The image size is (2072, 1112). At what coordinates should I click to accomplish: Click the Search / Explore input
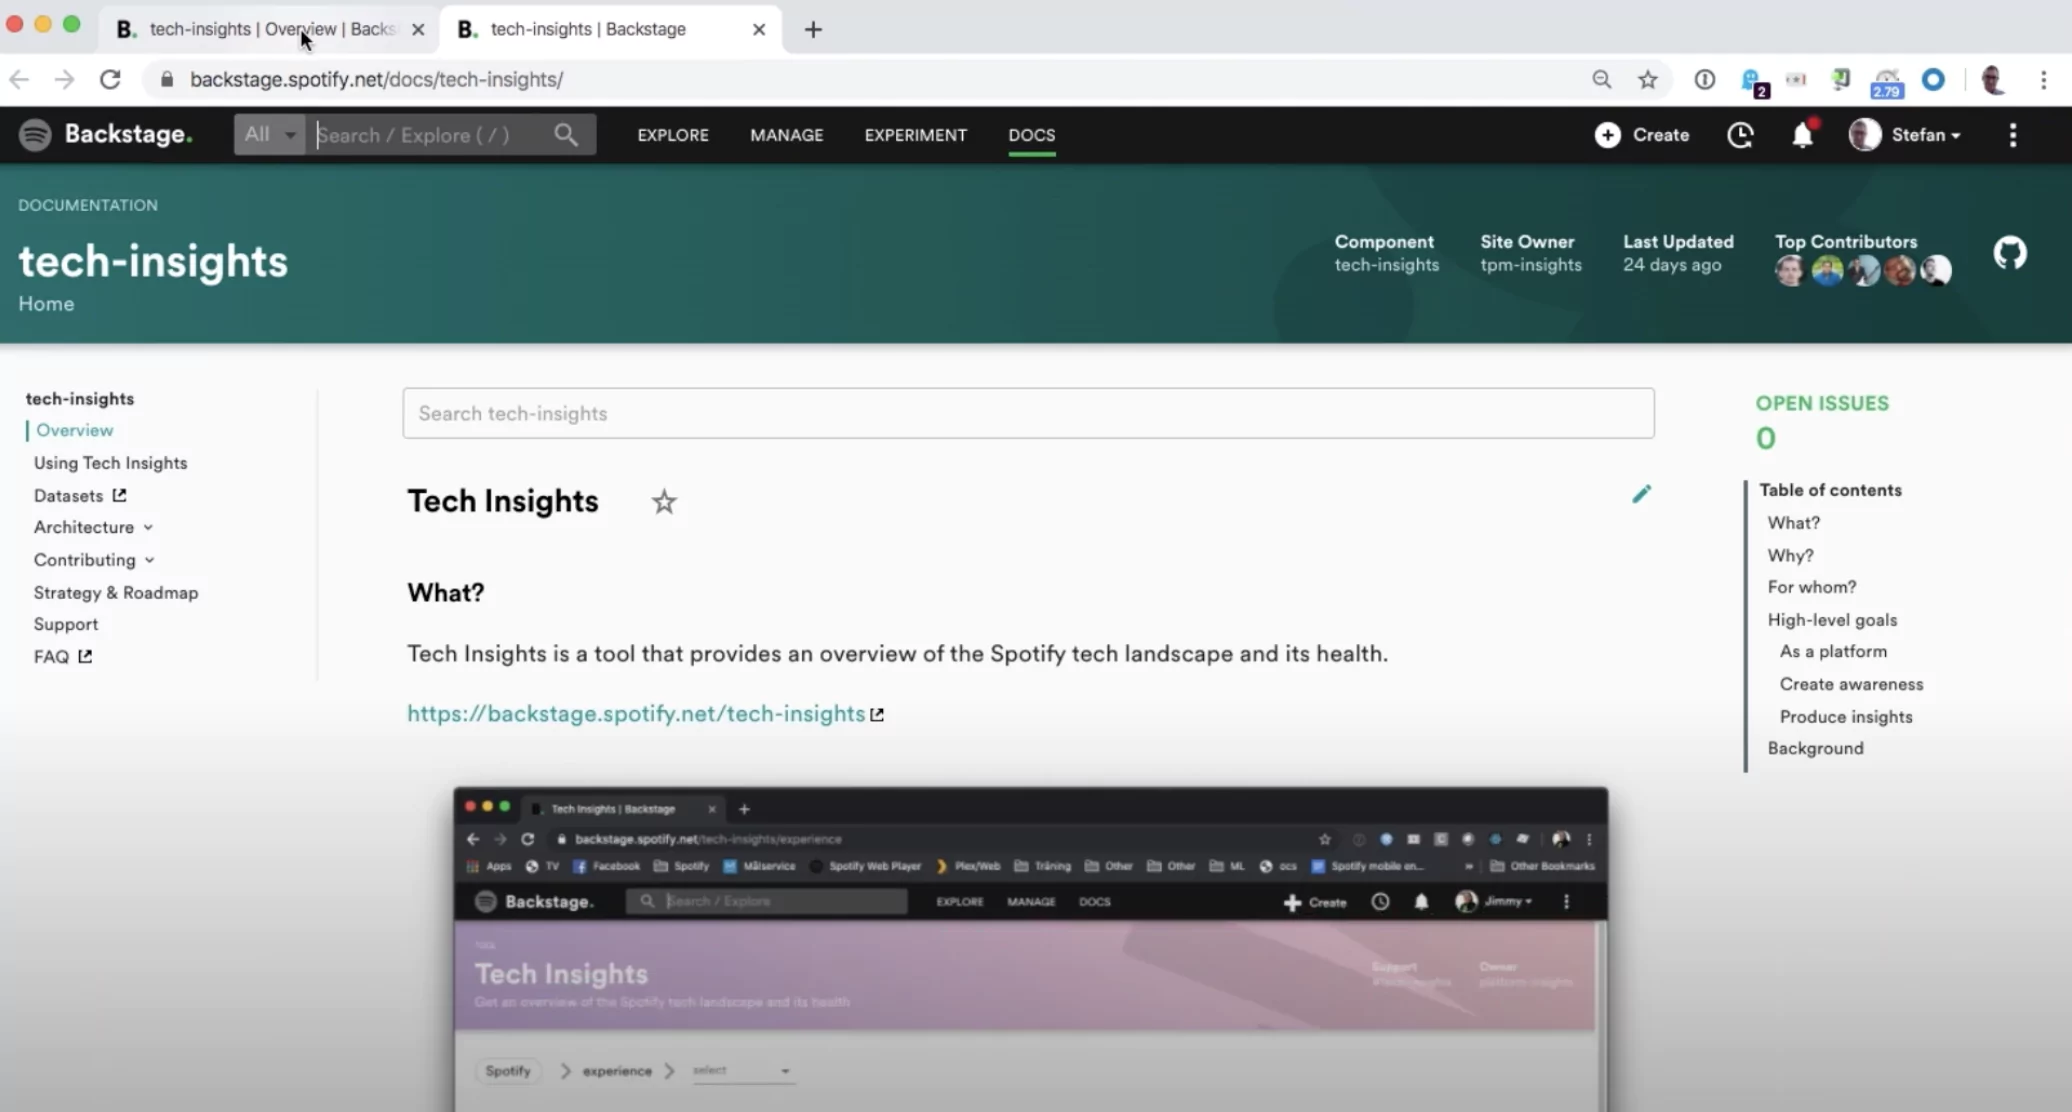click(430, 135)
